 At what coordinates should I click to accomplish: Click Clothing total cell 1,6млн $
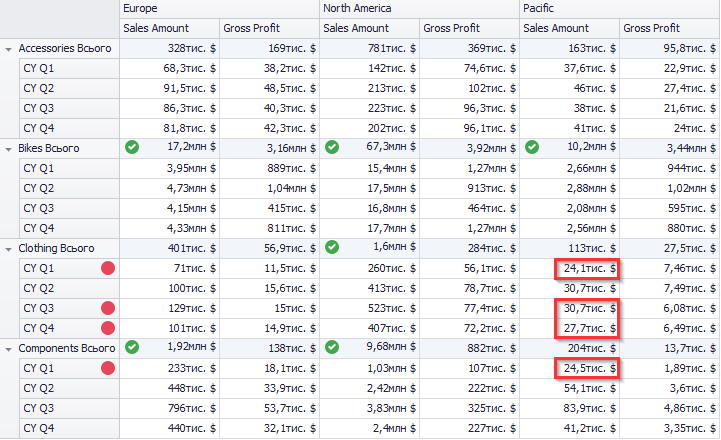pyautogui.click(x=369, y=247)
